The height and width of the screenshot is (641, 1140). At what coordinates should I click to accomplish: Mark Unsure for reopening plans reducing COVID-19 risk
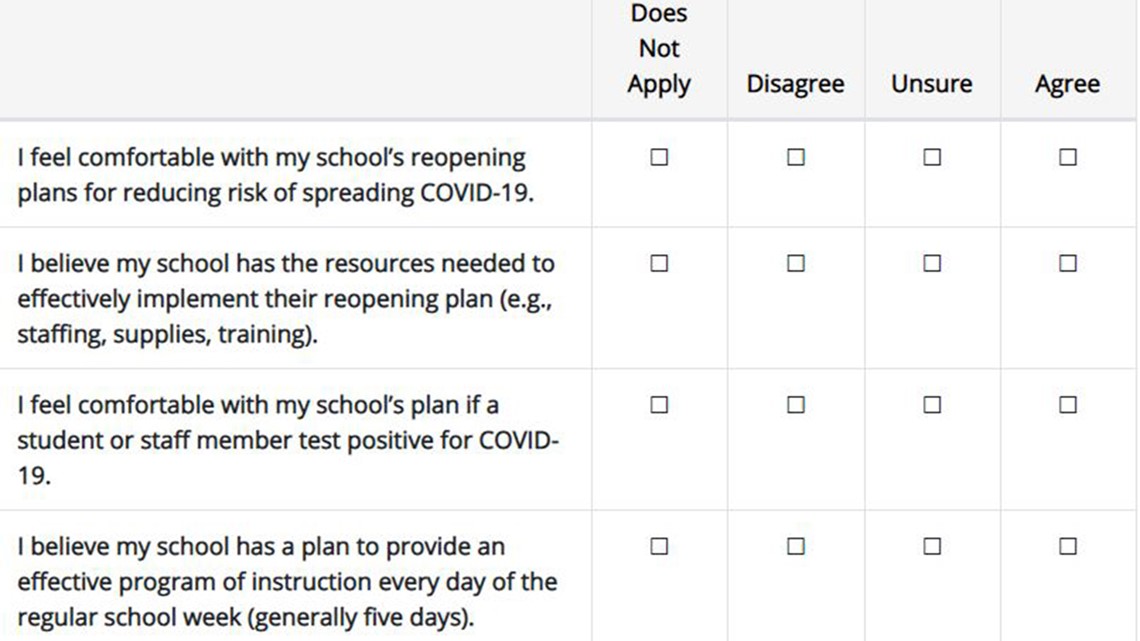(931, 157)
